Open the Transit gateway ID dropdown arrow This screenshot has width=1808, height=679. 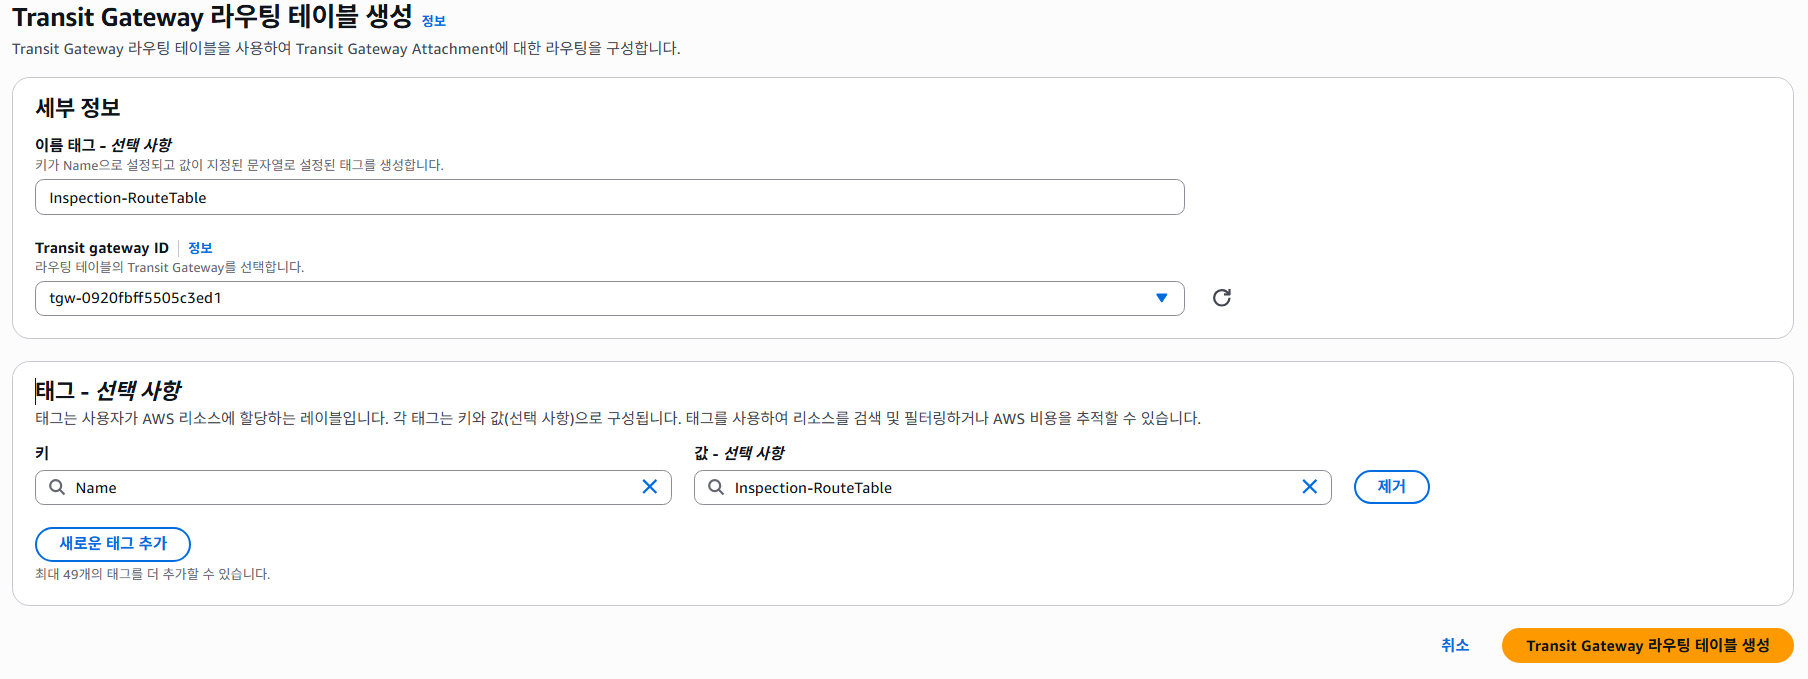click(1161, 298)
